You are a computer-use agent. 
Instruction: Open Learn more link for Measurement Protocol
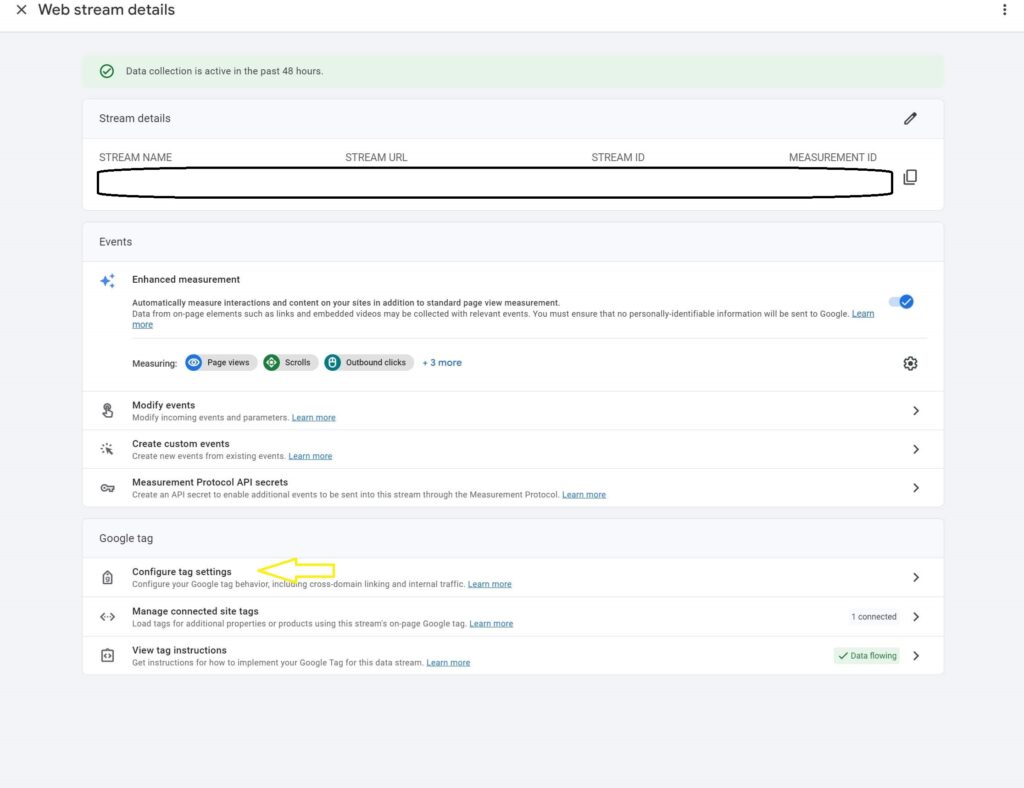click(x=584, y=495)
